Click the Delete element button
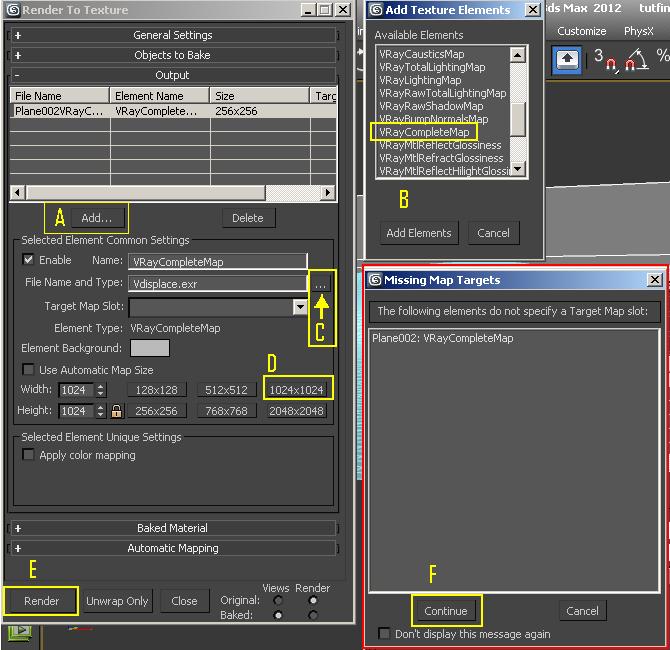 [248, 218]
